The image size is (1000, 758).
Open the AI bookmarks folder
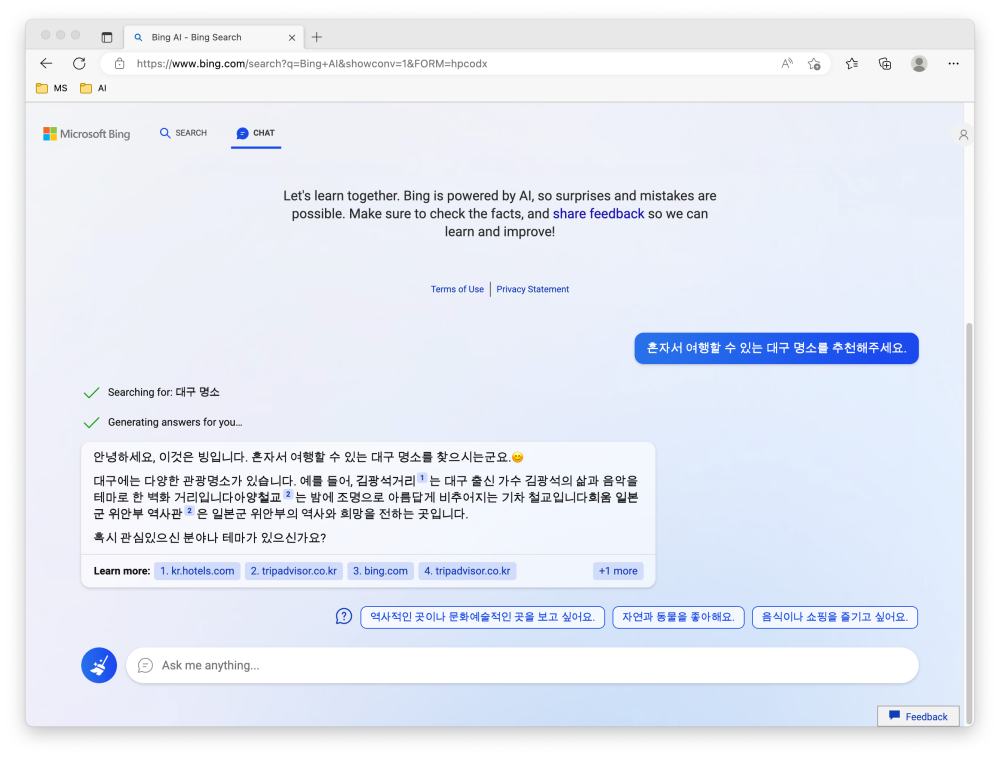93,88
